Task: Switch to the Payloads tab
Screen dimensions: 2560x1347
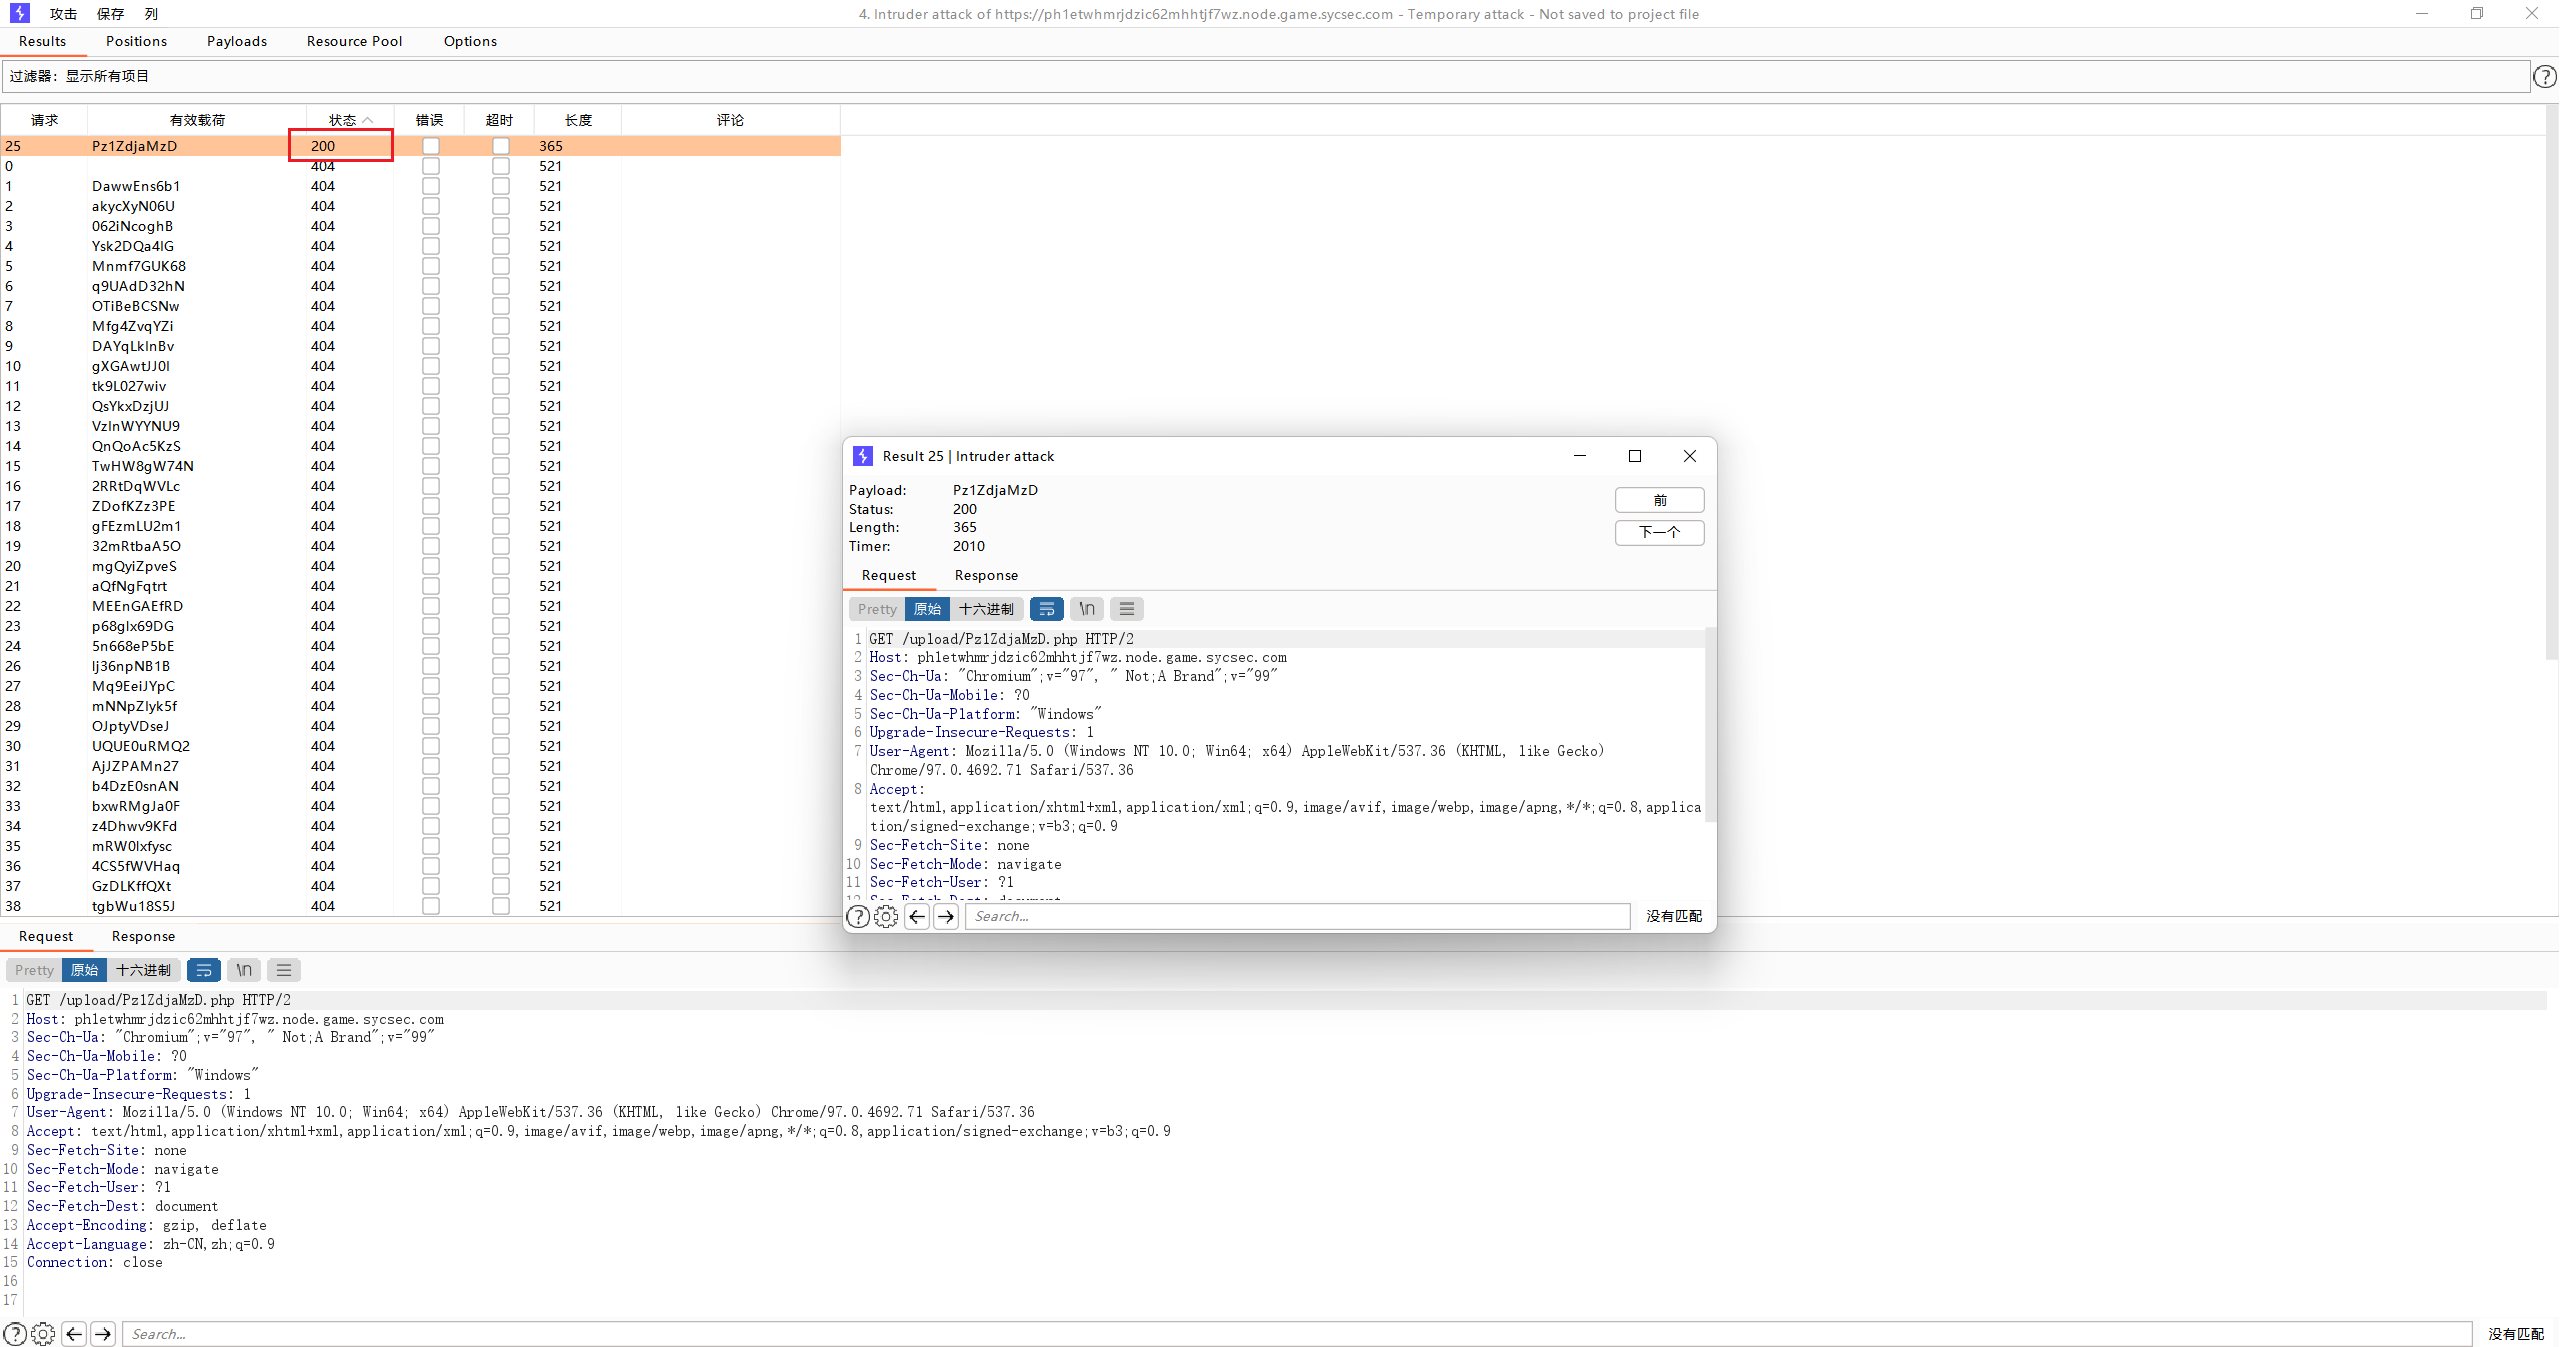Action: pos(237,41)
